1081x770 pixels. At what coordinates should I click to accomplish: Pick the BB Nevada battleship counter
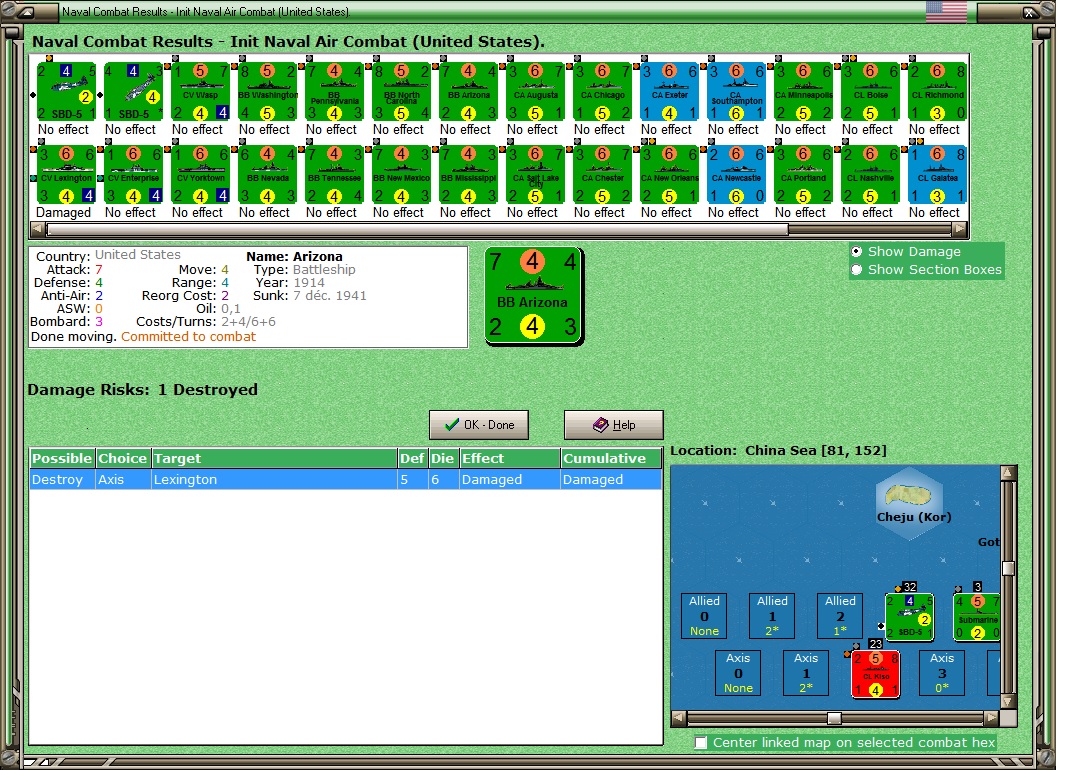tap(267, 174)
